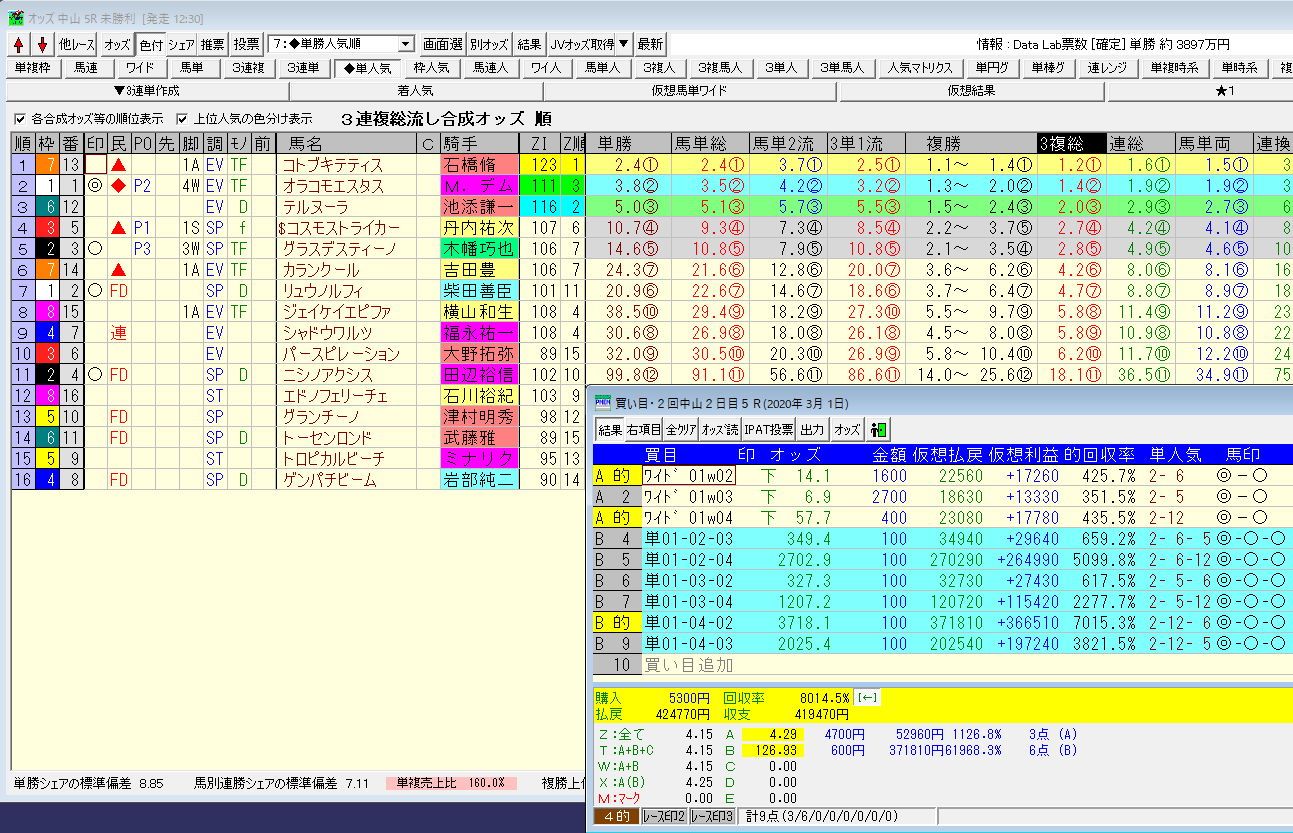1293x833 pixels.
Task: Click the オッズ読 button in the 買い目 window
Action: point(720,429)
